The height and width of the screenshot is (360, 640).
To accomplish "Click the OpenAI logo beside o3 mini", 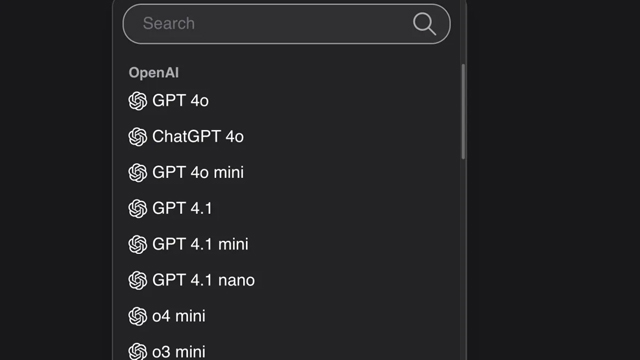I will click(138, 351).
